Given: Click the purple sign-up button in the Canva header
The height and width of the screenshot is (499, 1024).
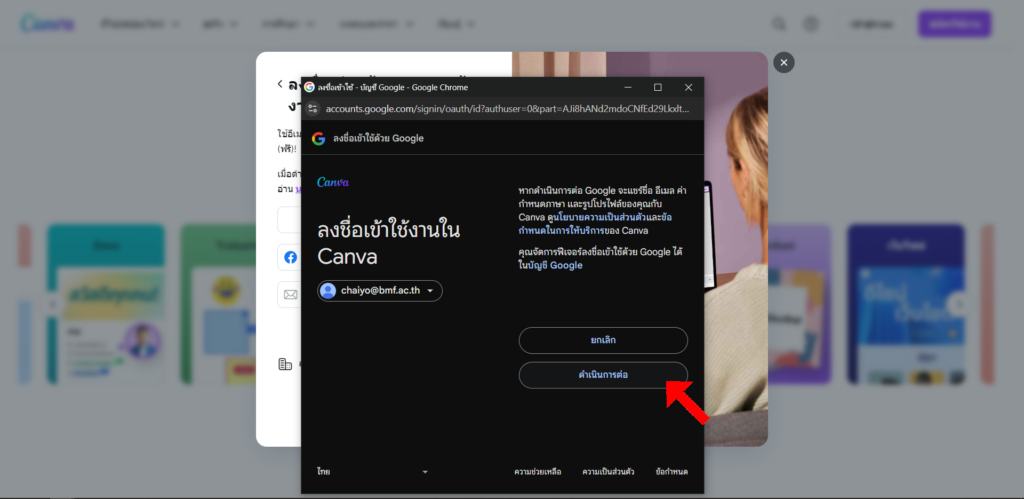Looking at the screenshot, I should point(954,24).
